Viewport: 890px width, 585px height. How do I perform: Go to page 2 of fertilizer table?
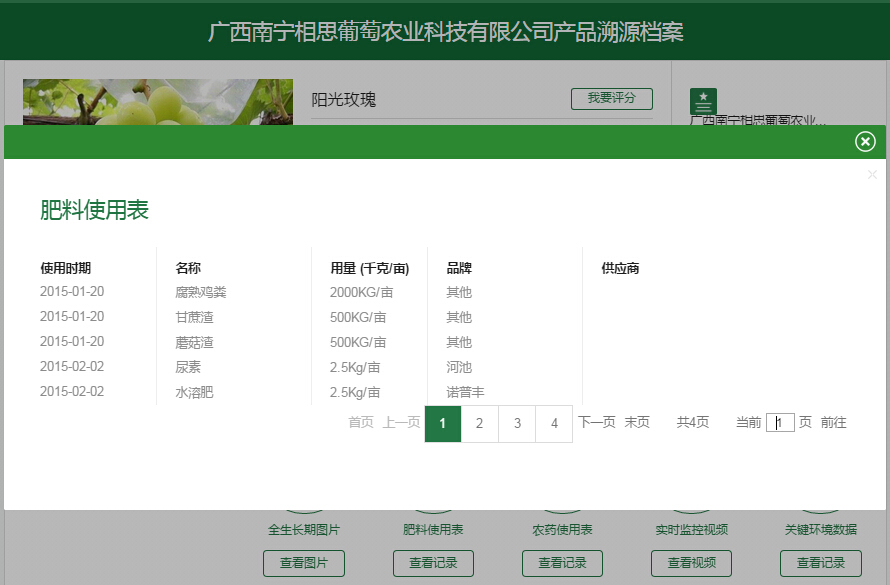(480, 424)
